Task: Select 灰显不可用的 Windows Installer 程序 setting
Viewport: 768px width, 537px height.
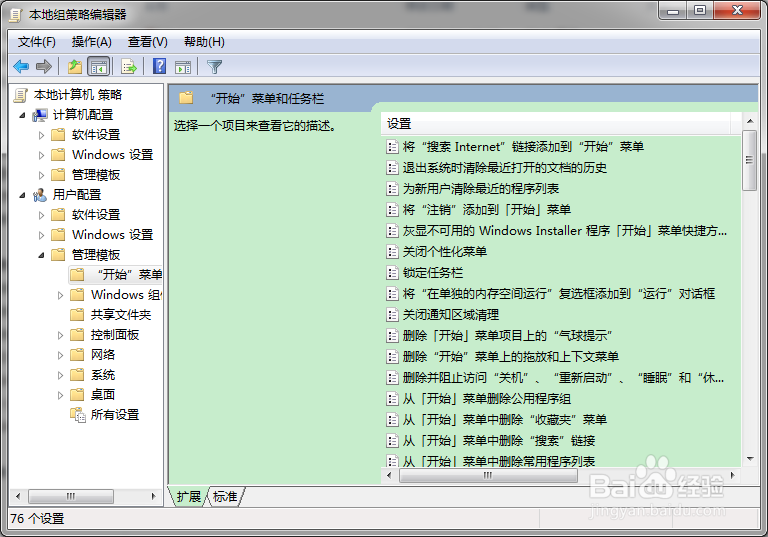Action: tap(565, 231)
